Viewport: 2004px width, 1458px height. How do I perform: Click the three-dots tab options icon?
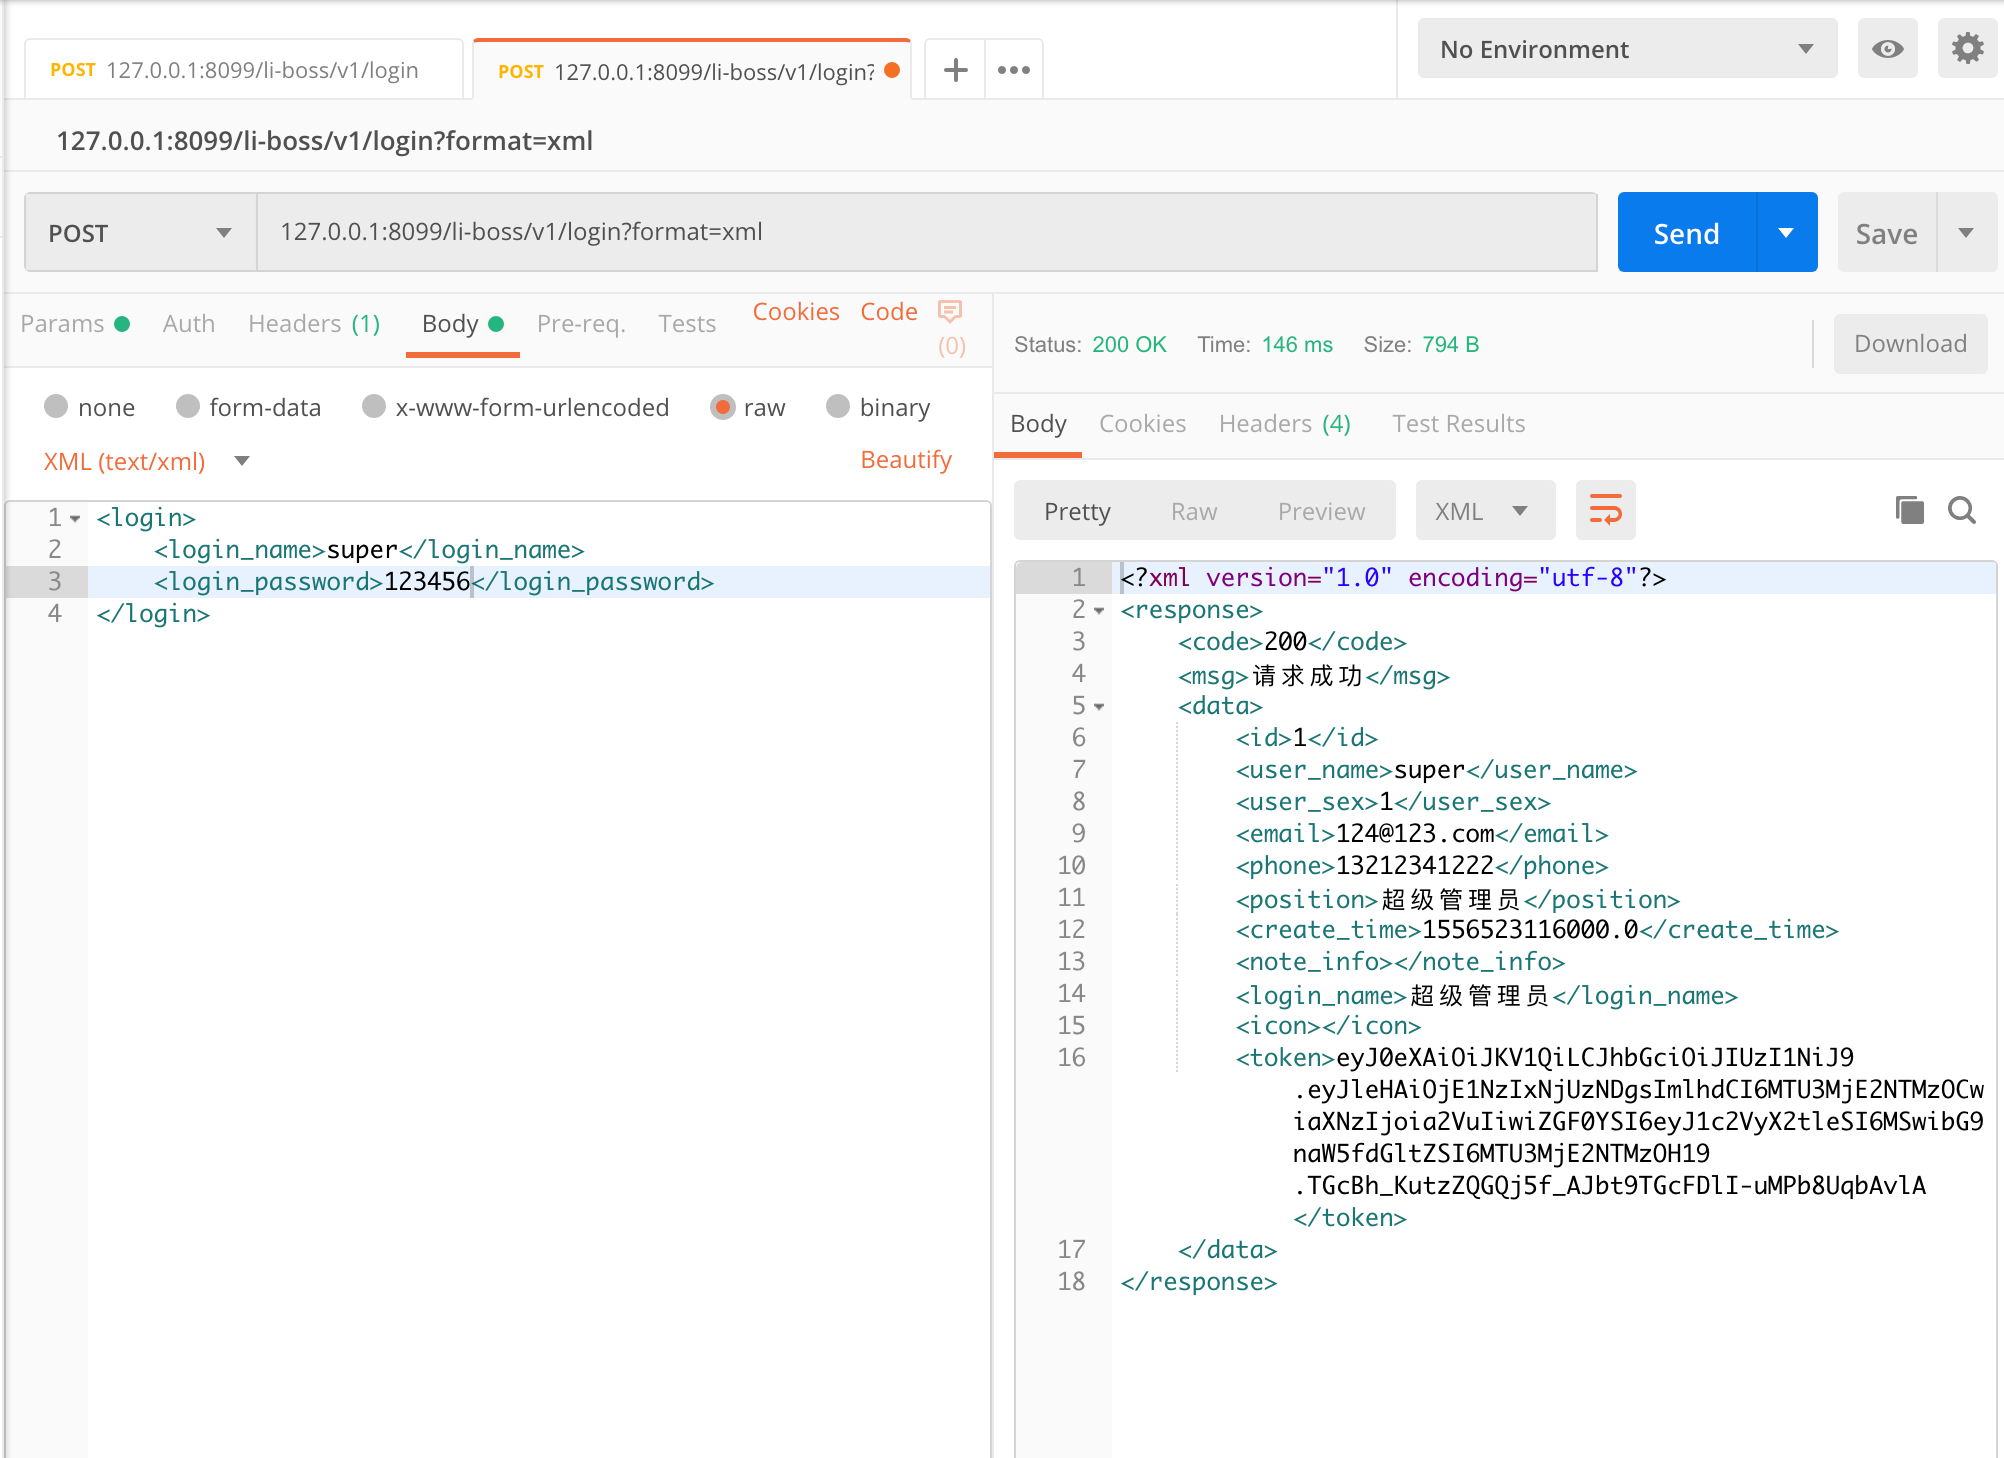tap(1013, 70)
